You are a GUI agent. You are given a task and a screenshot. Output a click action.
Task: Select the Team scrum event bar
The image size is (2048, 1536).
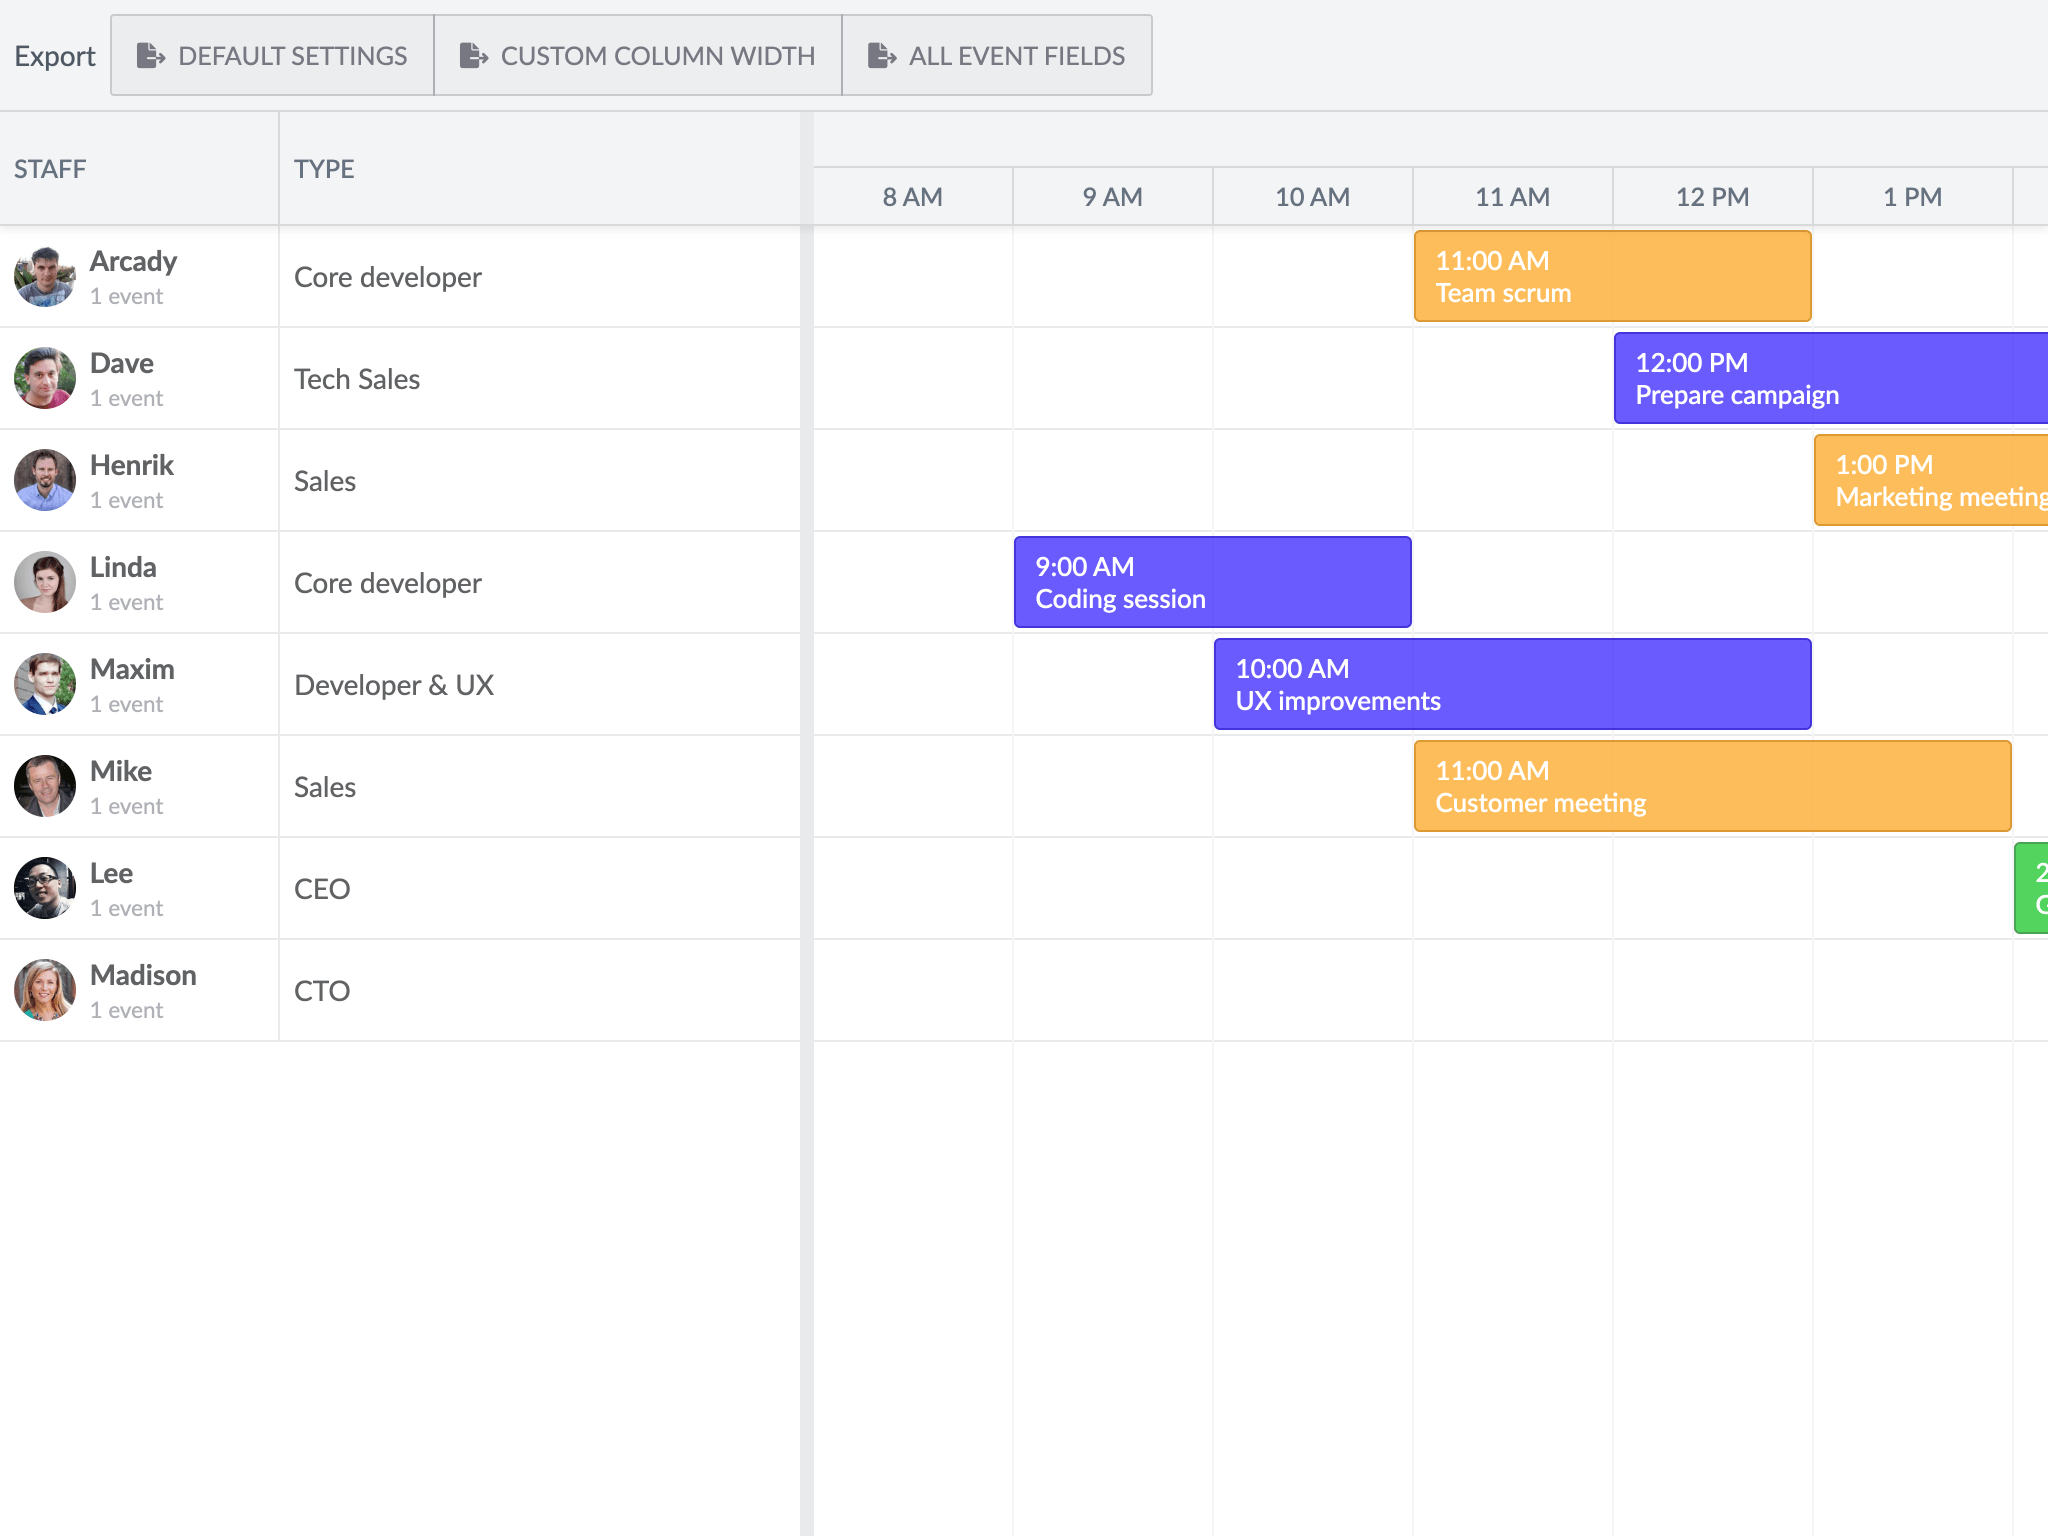click(x=1612, y=276)
